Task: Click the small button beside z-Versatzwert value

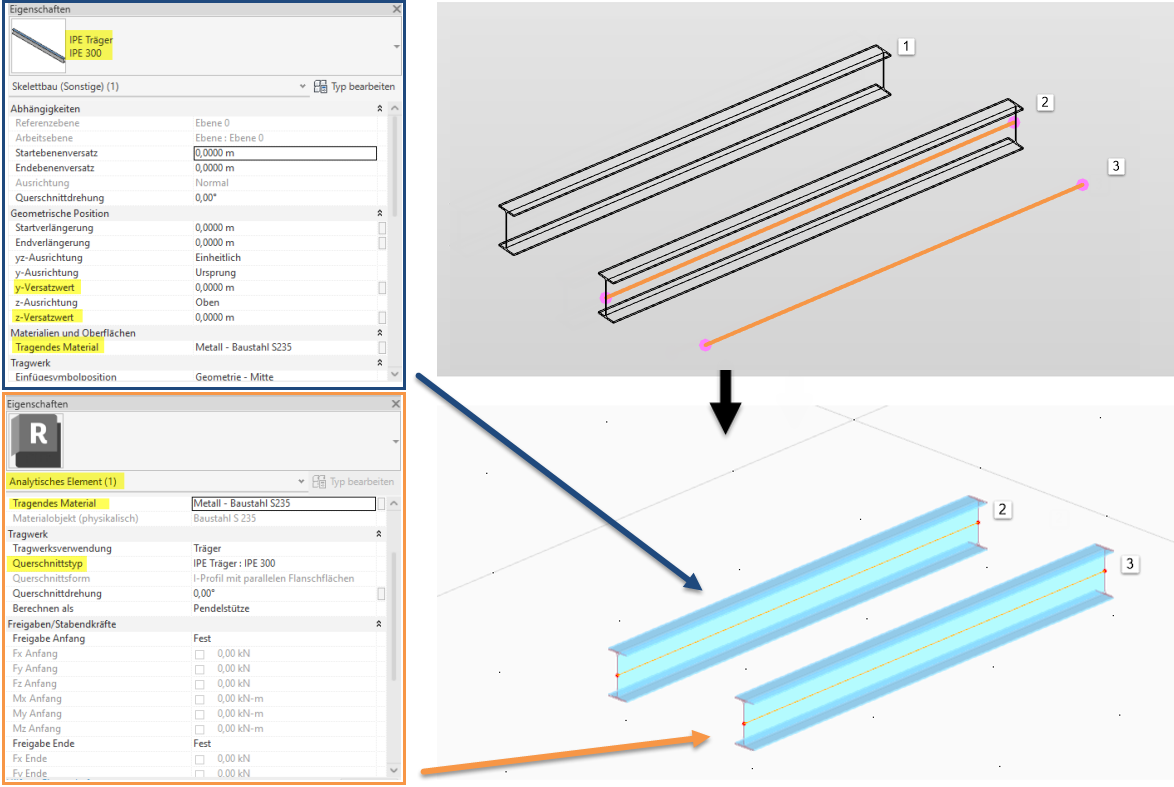Action: (382, 317)
